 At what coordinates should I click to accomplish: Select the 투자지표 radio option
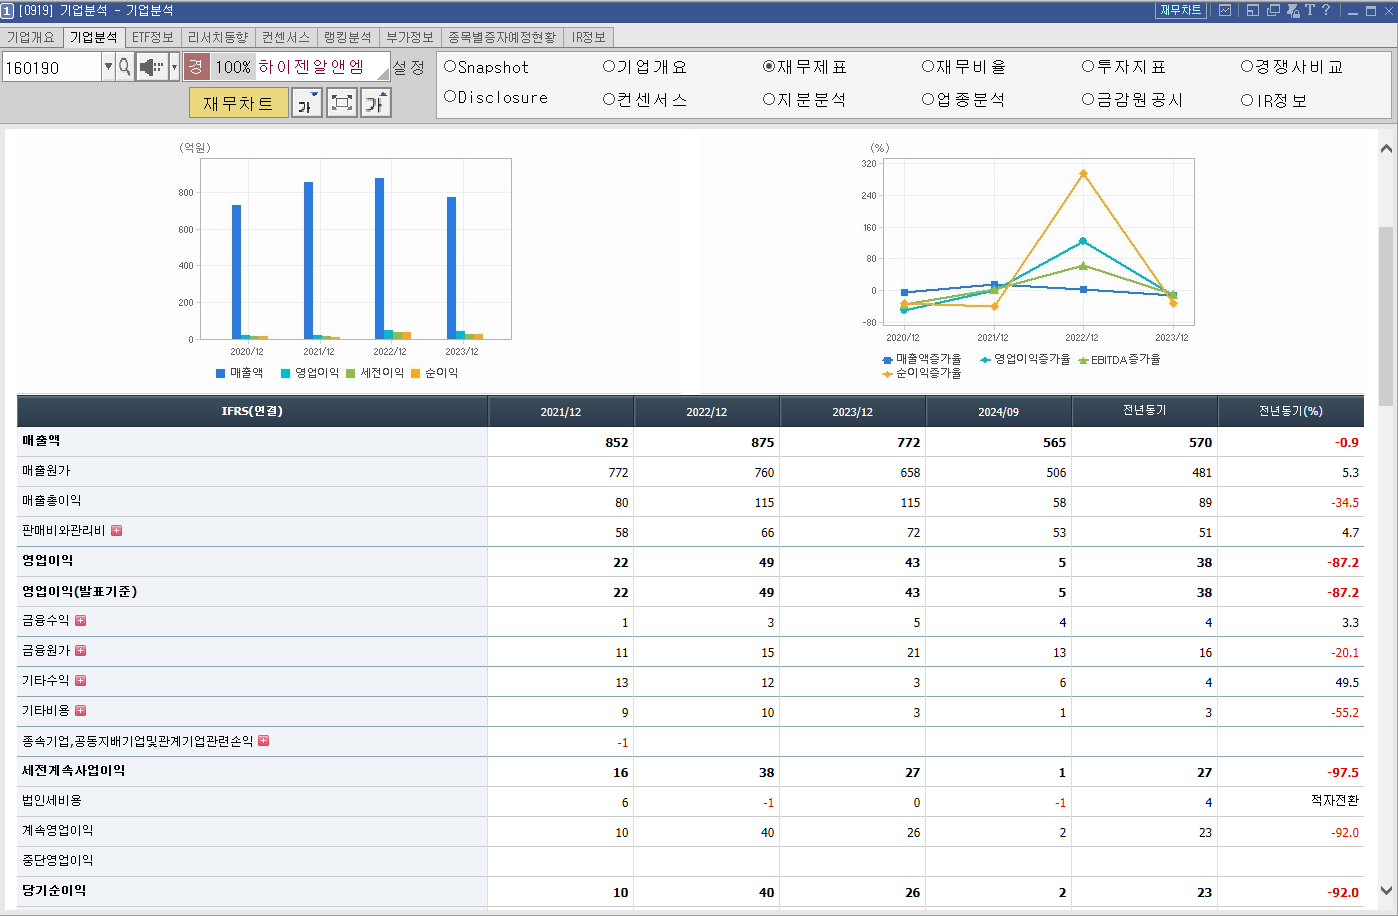point(1088,67)
